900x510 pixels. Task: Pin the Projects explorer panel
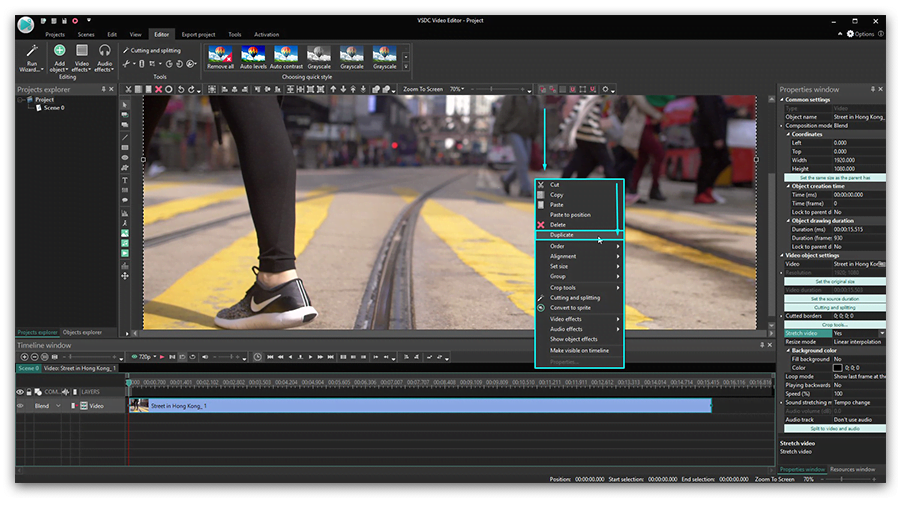coord(103,89)
